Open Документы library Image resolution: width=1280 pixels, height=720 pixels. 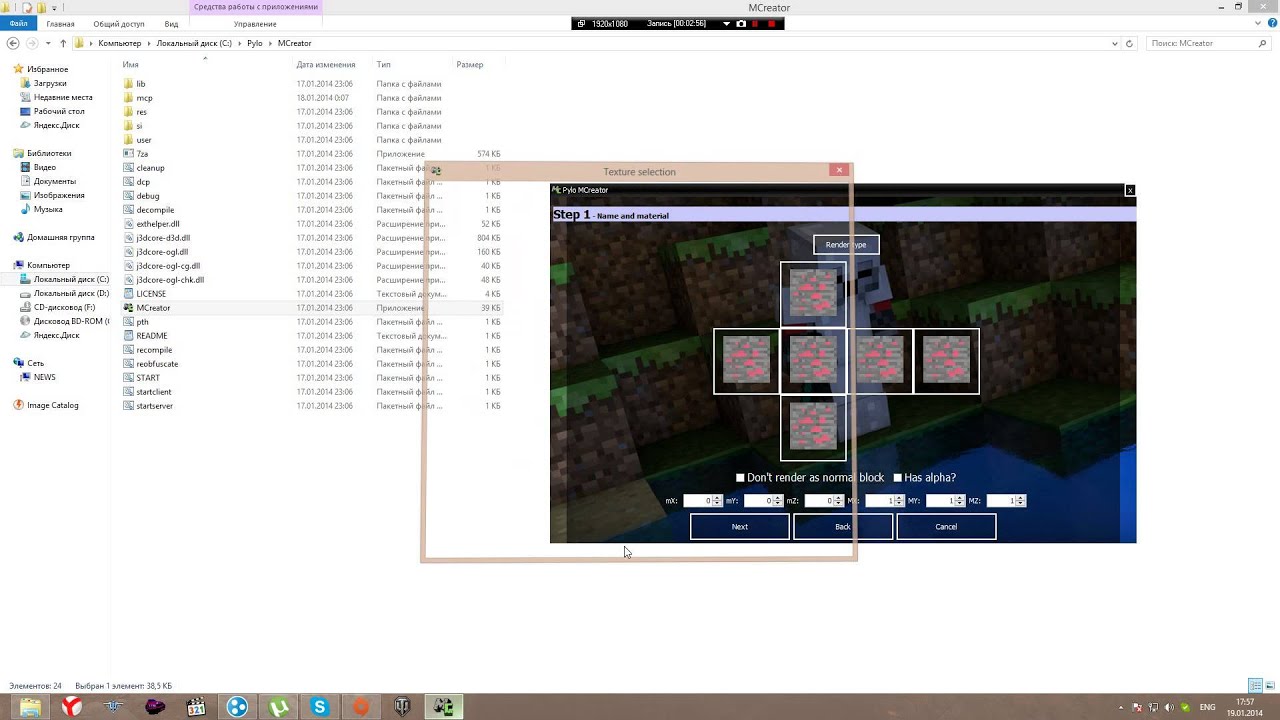[x=54, y=181]
